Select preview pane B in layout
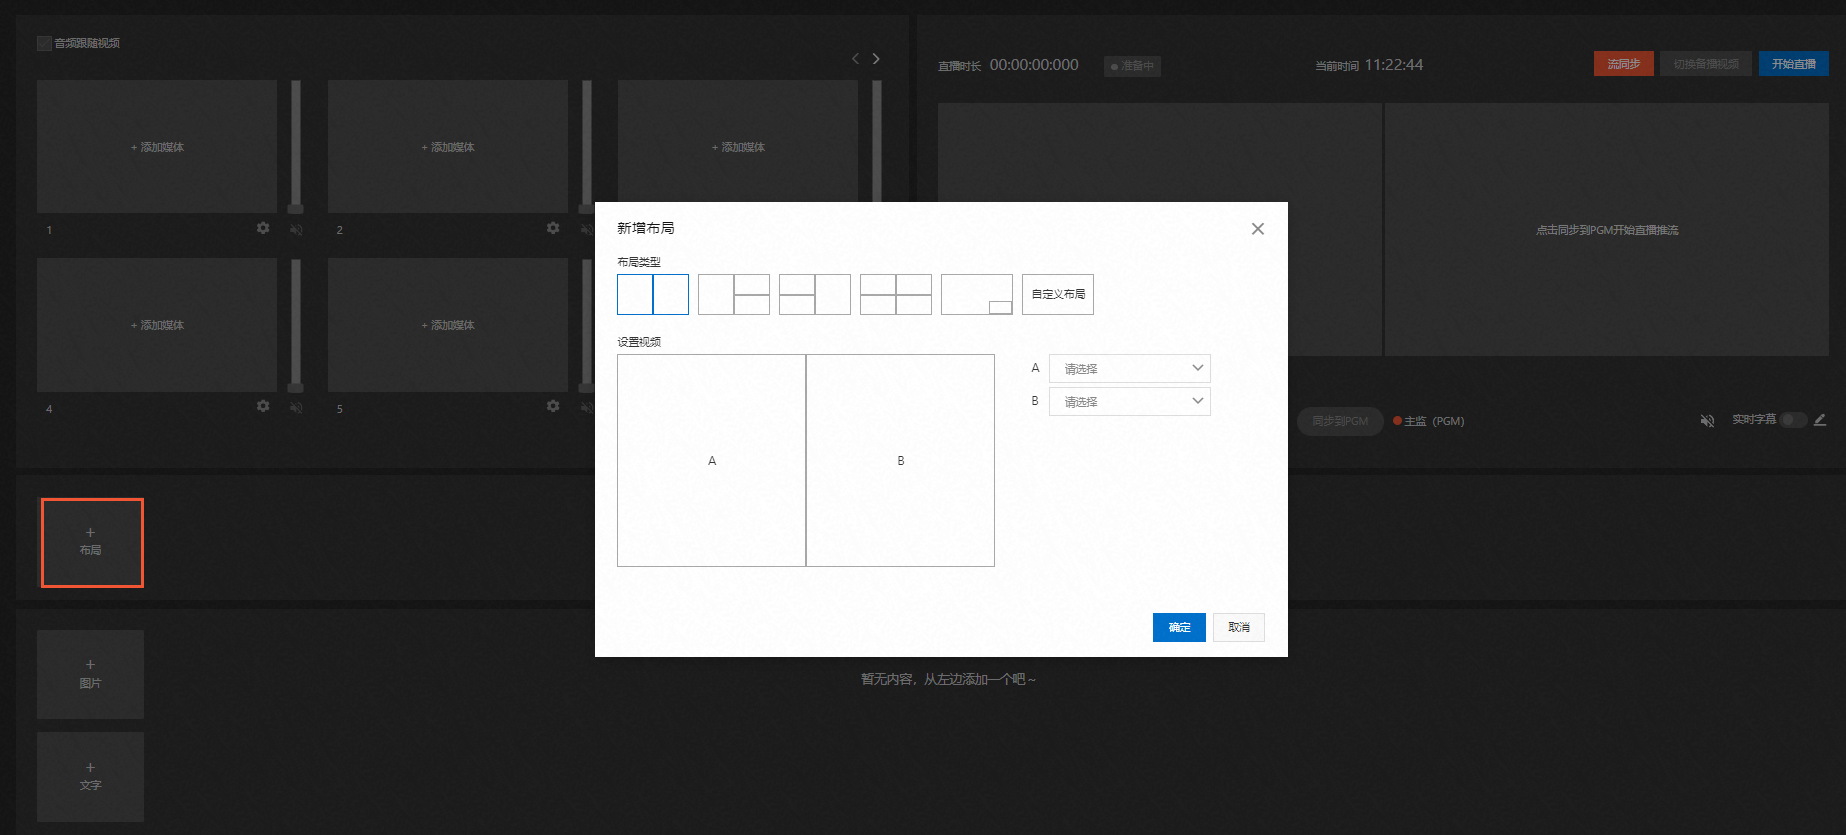Viewport: 1846px width, 835px height. point(900,461)
